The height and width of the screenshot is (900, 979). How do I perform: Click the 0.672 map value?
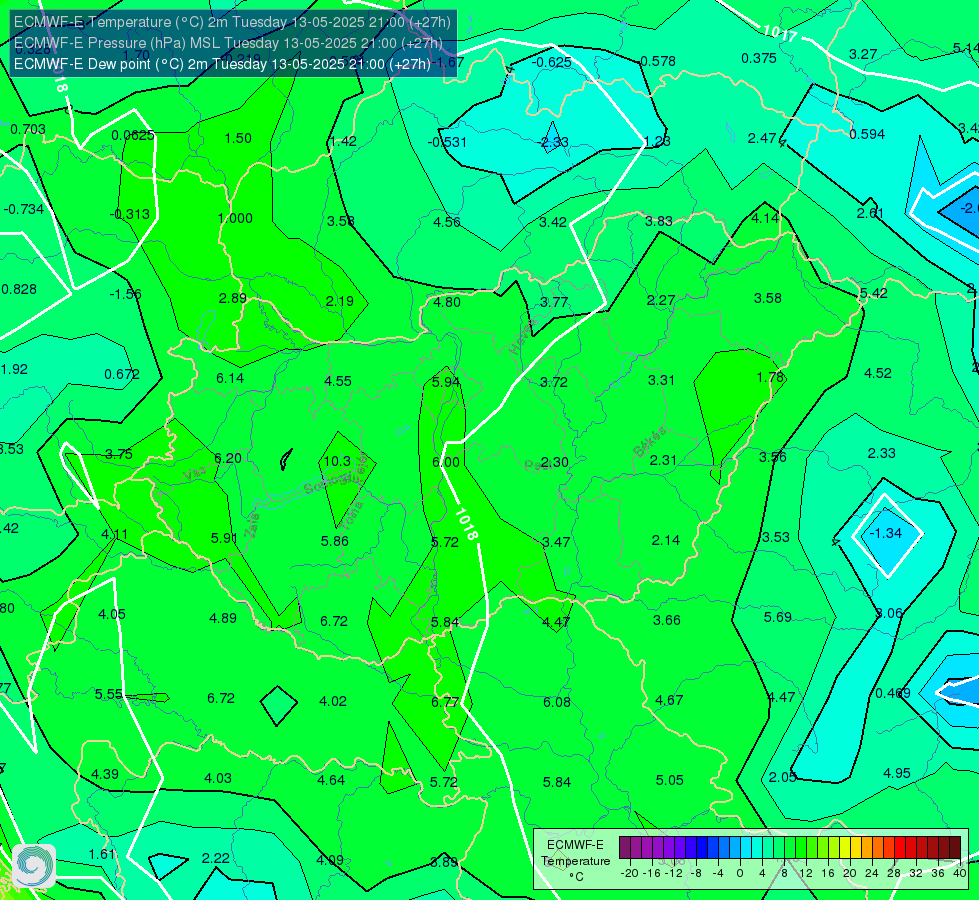click(122, 374)
